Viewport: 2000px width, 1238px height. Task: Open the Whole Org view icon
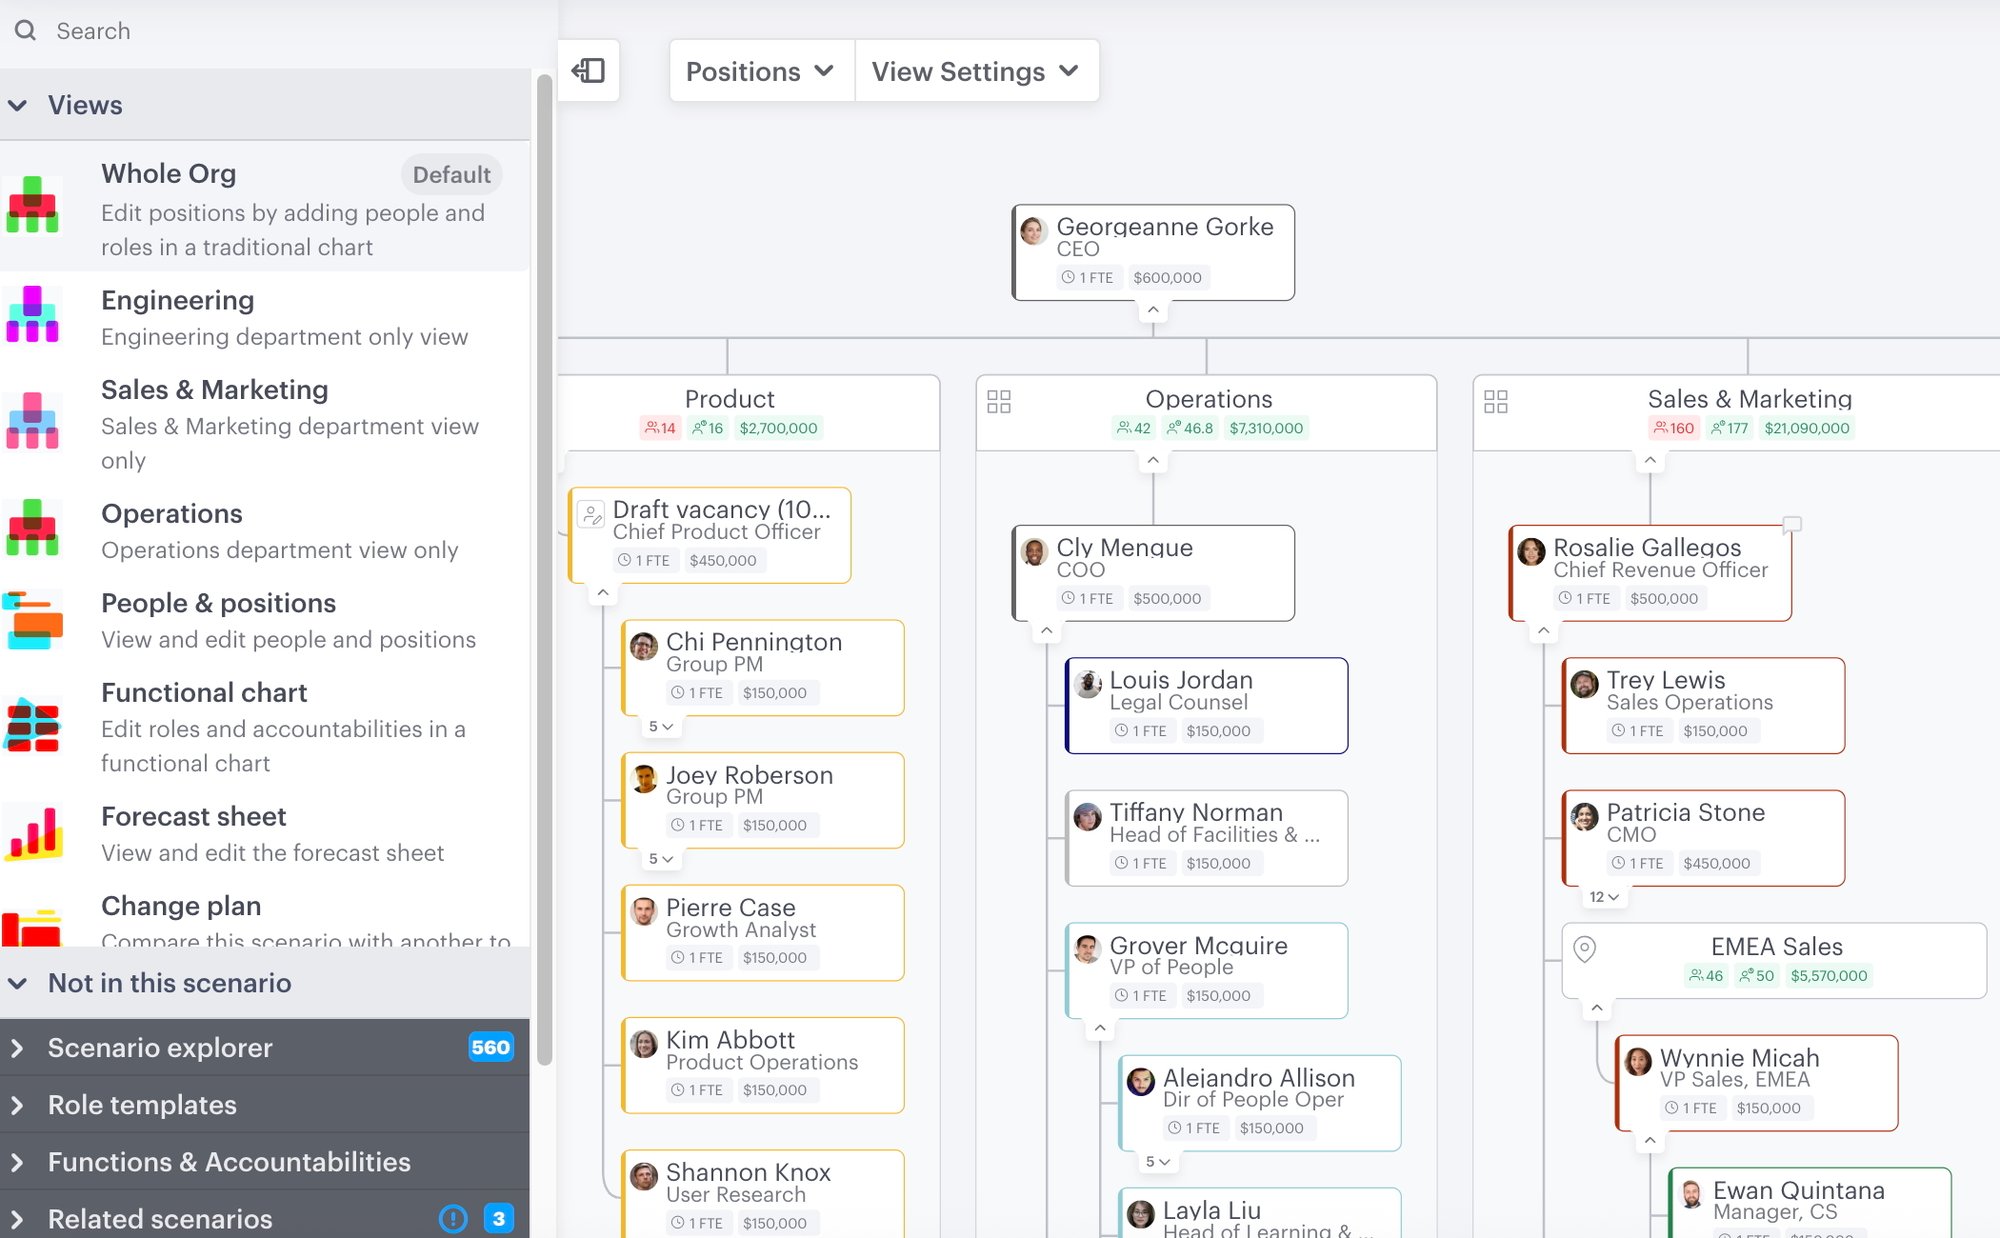34,206
